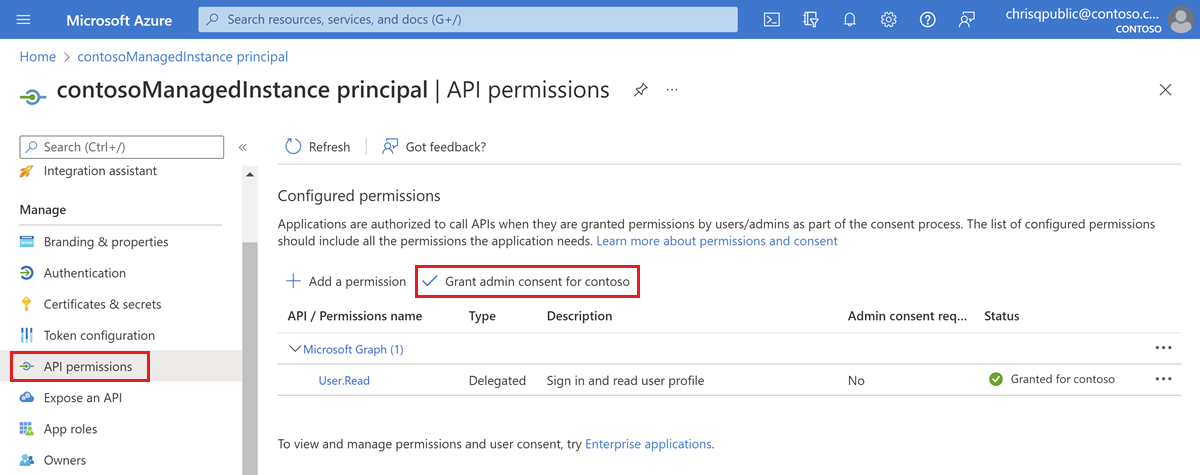
Task: Pin the API permissions page
Action: 640,90
